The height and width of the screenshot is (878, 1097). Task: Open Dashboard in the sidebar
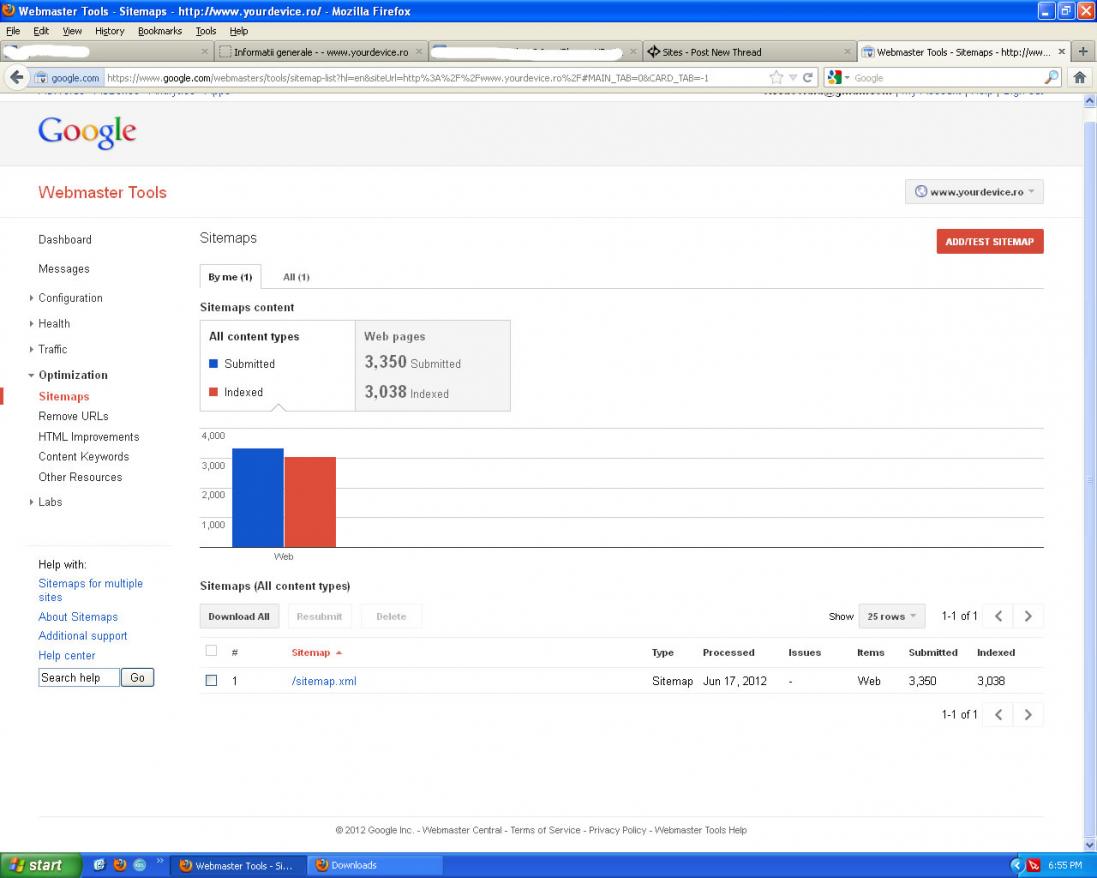point(65,239)
